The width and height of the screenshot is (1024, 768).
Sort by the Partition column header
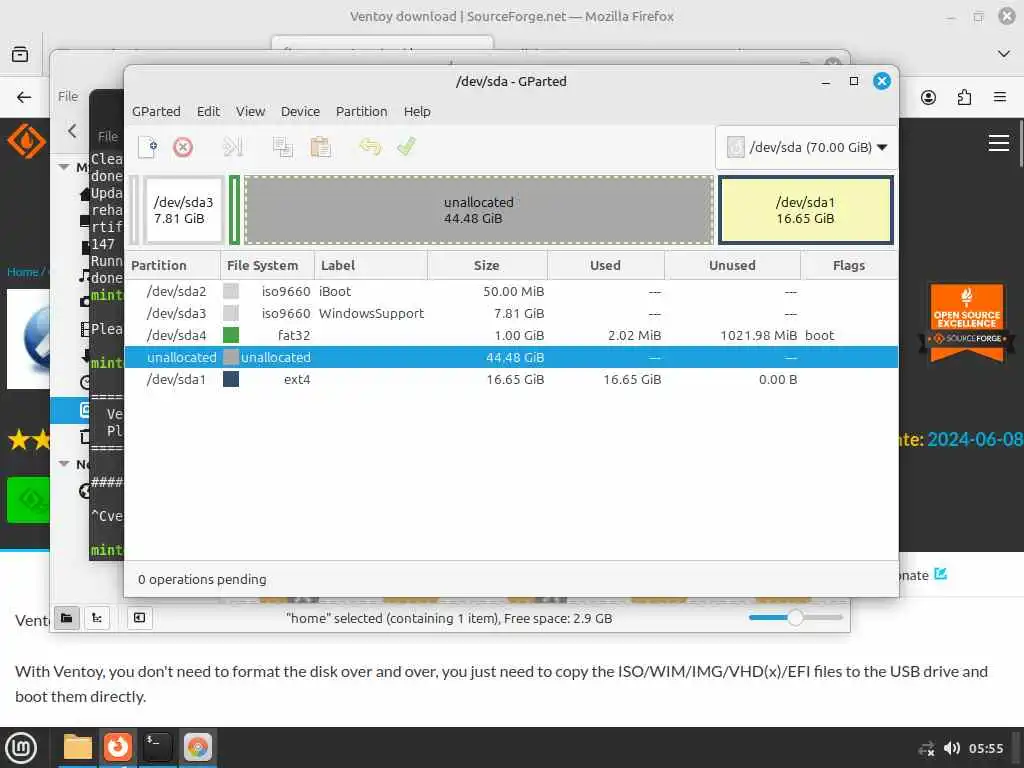pos(172,266)
